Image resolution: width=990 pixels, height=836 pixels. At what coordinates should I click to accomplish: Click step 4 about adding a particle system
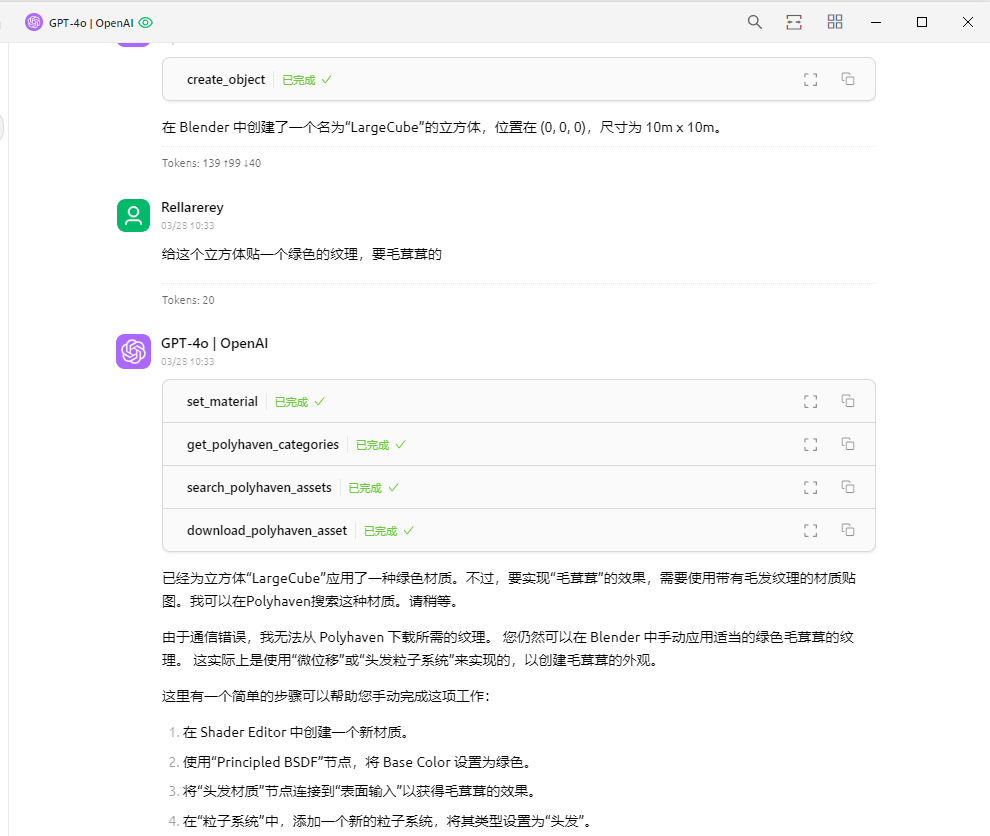(x=388, y=821)
